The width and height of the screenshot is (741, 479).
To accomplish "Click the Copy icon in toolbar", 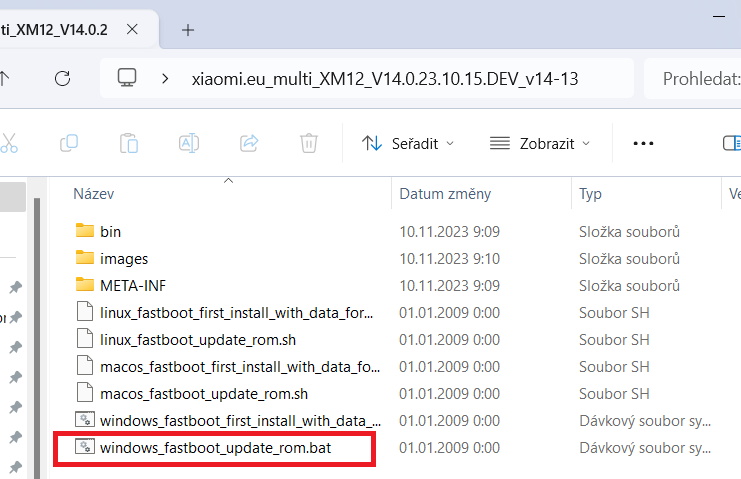I will pyautogui.click(x=69, y=143).
